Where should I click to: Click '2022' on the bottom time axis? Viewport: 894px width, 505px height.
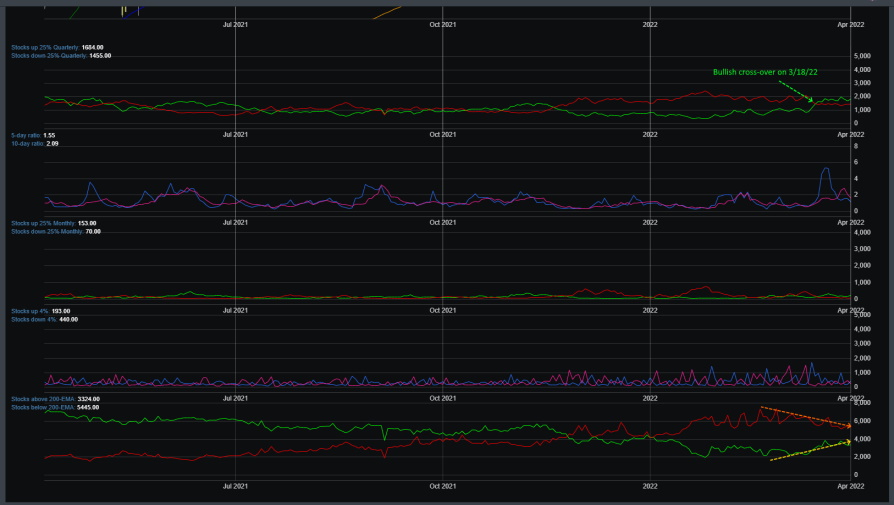pos(650,486)
